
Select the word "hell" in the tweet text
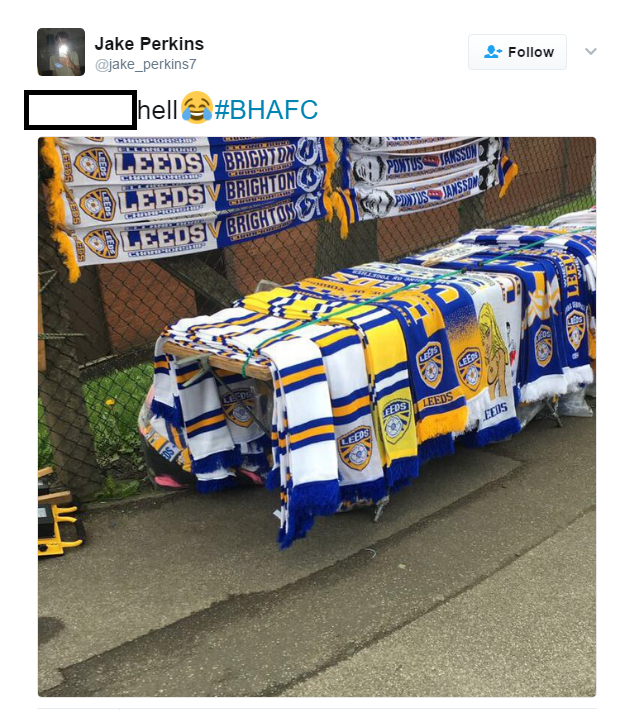pyautogui.click(x=157, y=110)
